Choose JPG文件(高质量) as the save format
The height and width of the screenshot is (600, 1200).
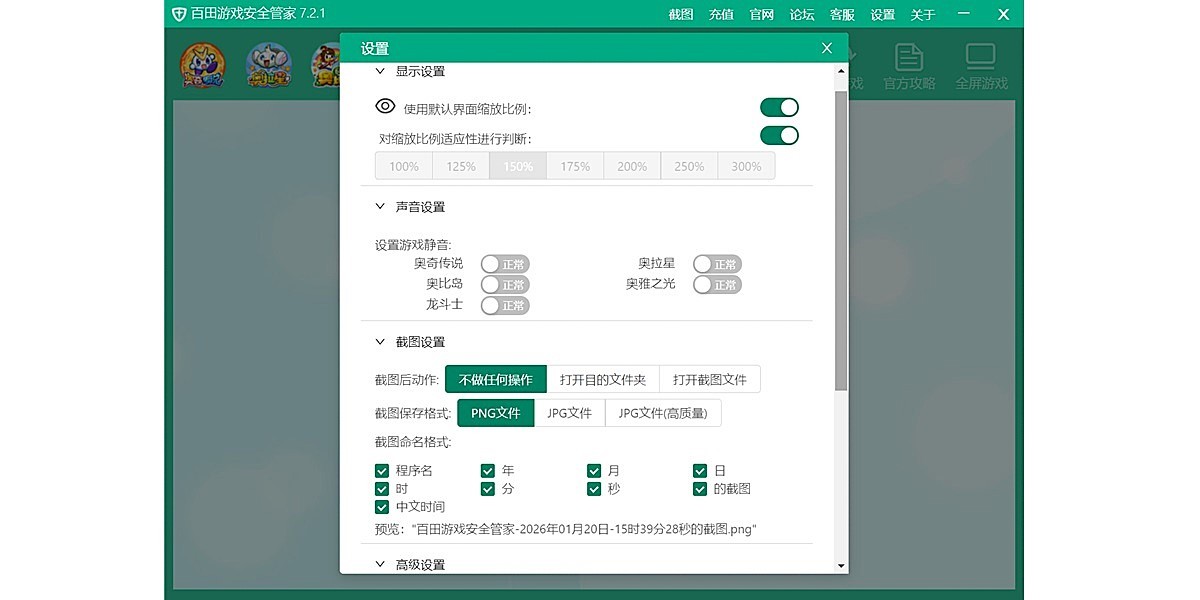[663, 413]
